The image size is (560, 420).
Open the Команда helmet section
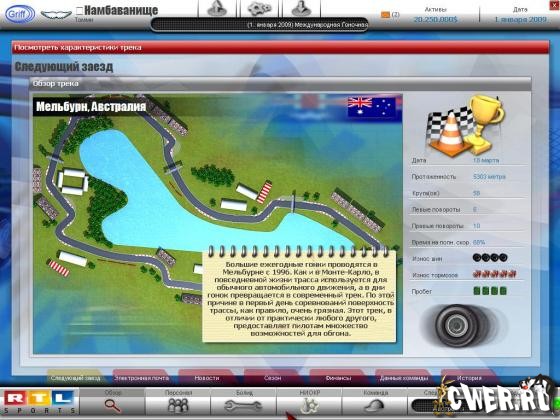375,401
